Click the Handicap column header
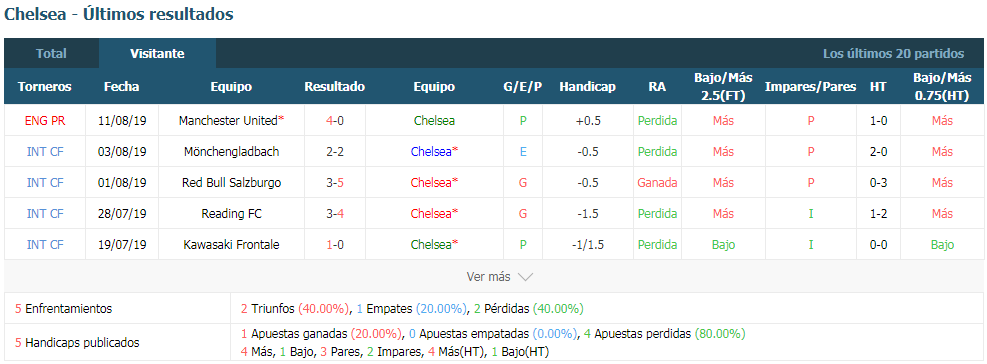The height and width of the screenshot is (364, 987). pos(587,87)
